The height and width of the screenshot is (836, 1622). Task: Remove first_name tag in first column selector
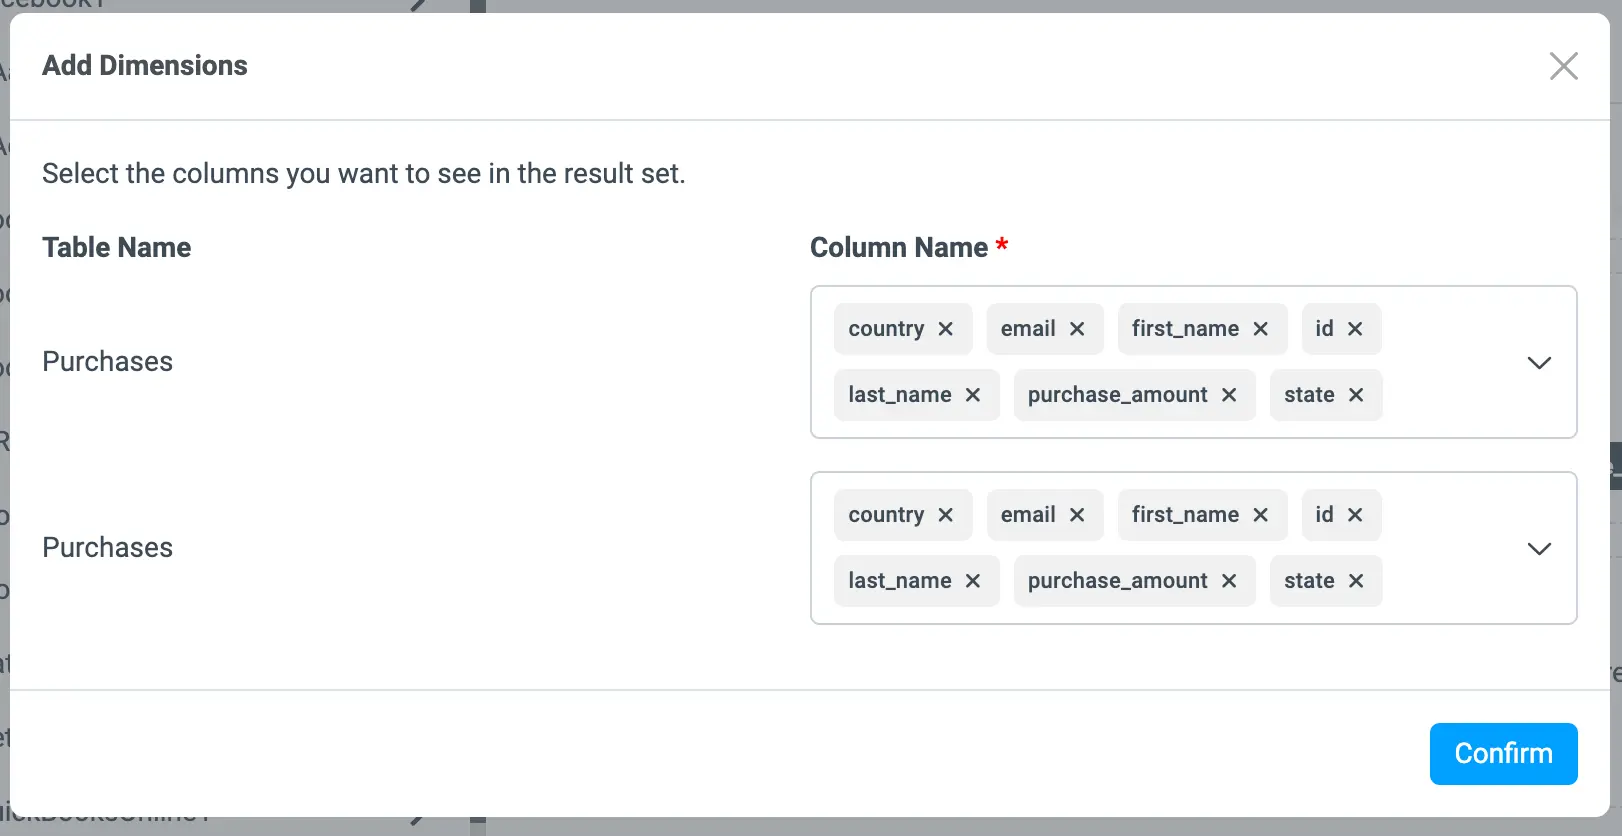point(1260,329)
